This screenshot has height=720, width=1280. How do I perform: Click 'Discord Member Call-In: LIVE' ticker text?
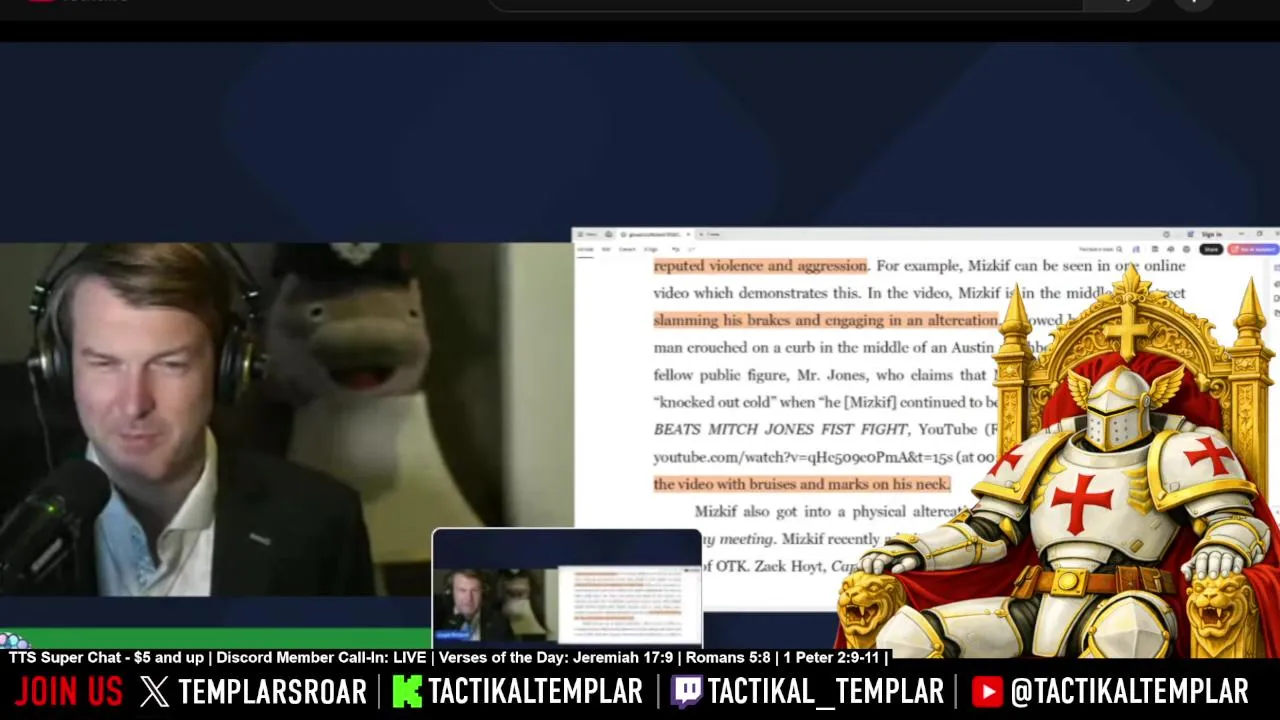point(321,658)
